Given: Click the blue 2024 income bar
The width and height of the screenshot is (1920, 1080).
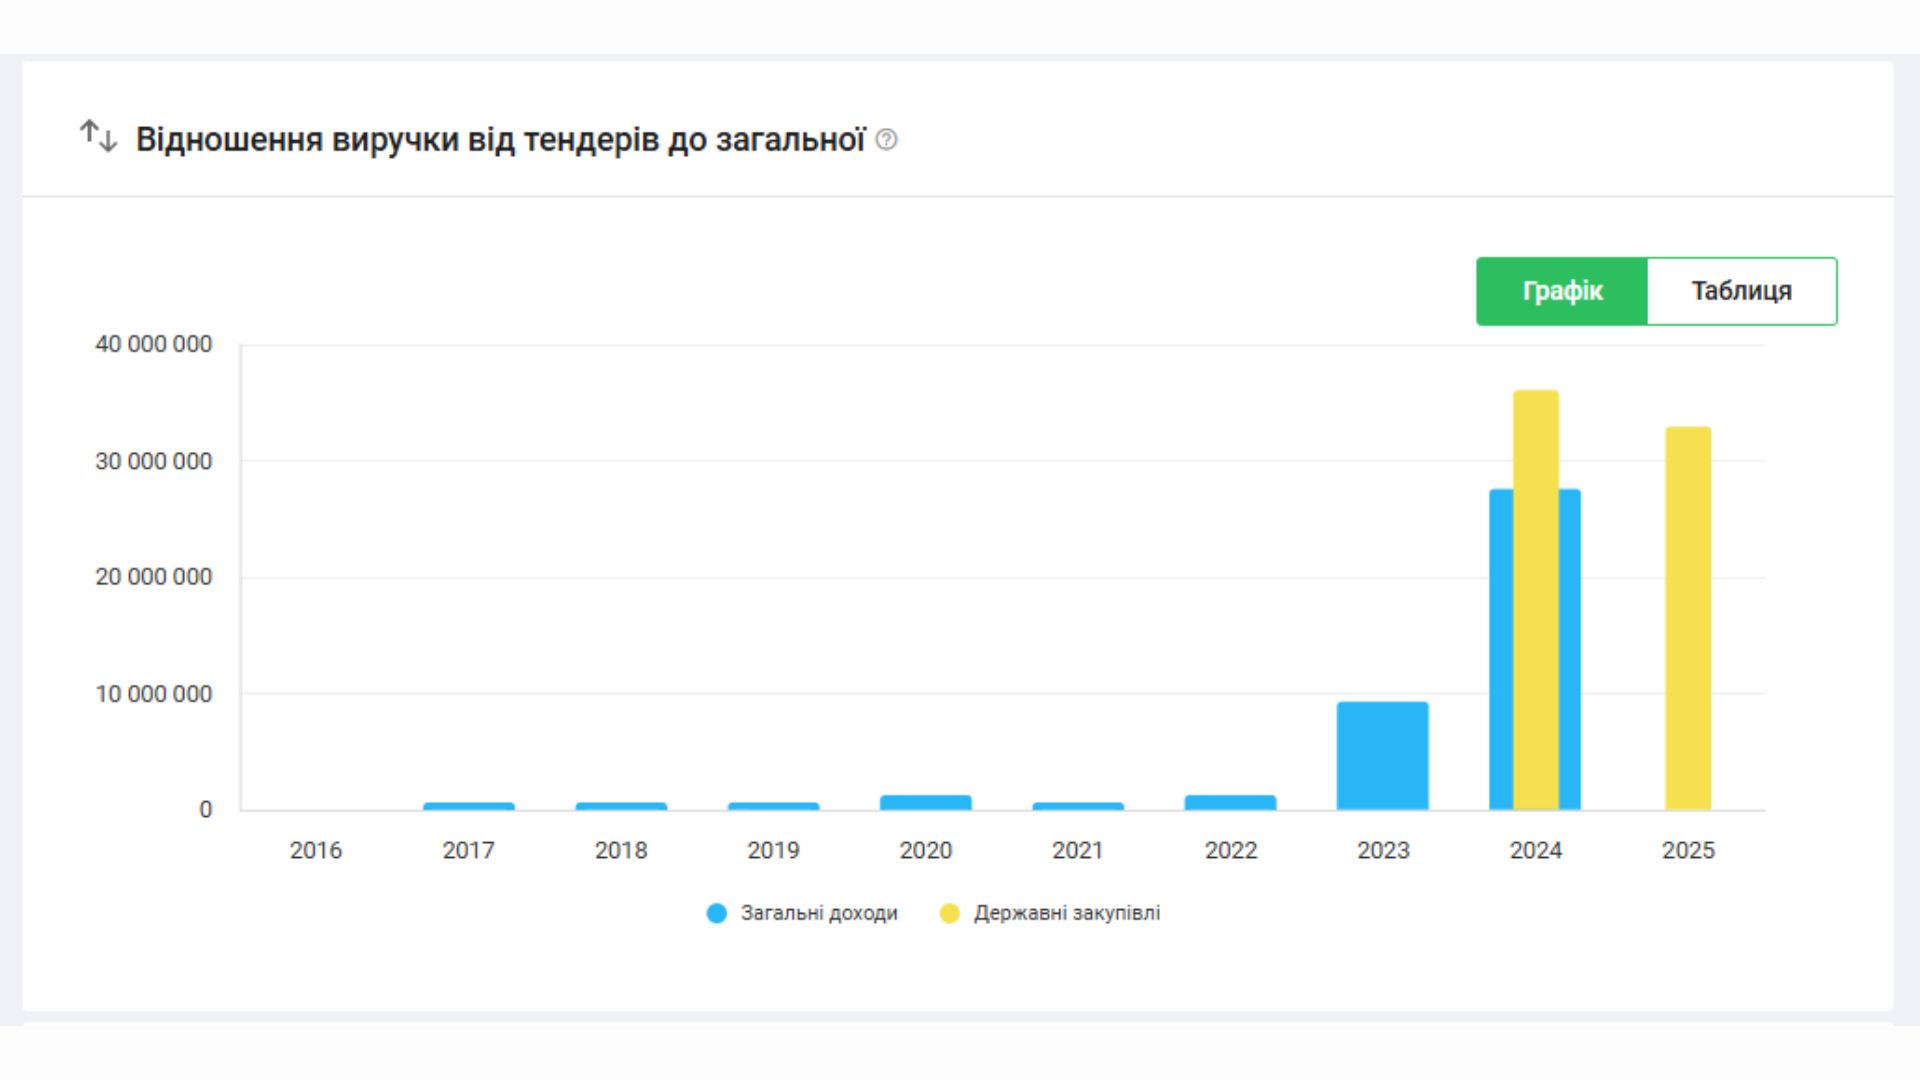Looking at the screenshot, I should pos(1500,650).
